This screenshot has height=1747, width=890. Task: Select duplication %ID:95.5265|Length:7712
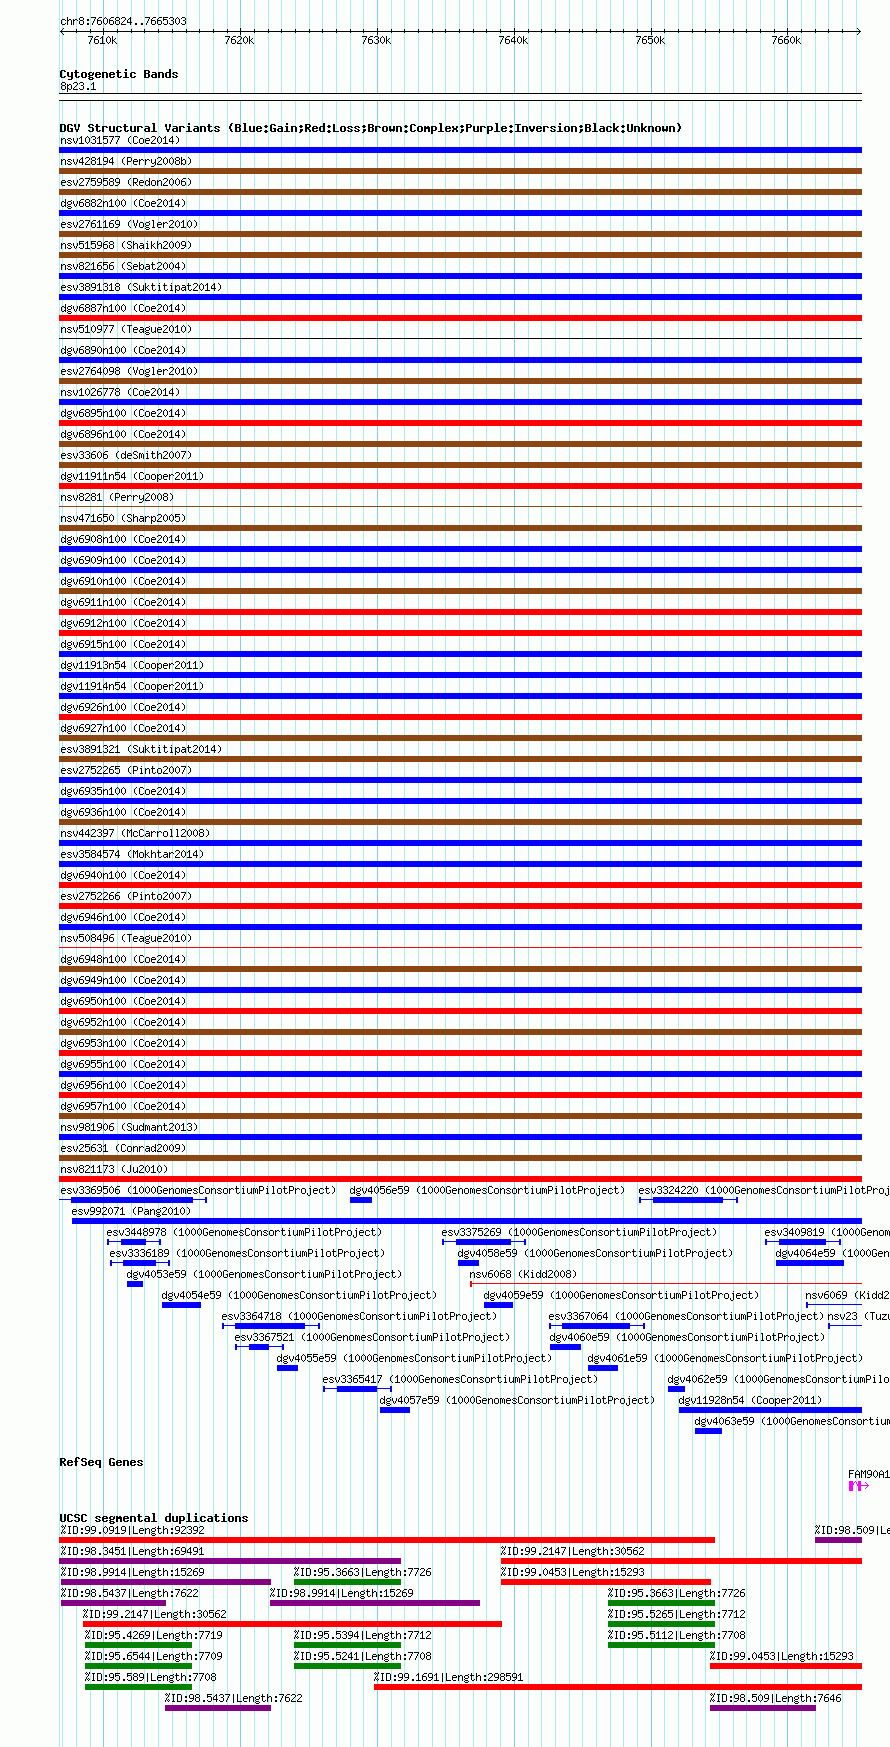click(x=677, y=1614)
